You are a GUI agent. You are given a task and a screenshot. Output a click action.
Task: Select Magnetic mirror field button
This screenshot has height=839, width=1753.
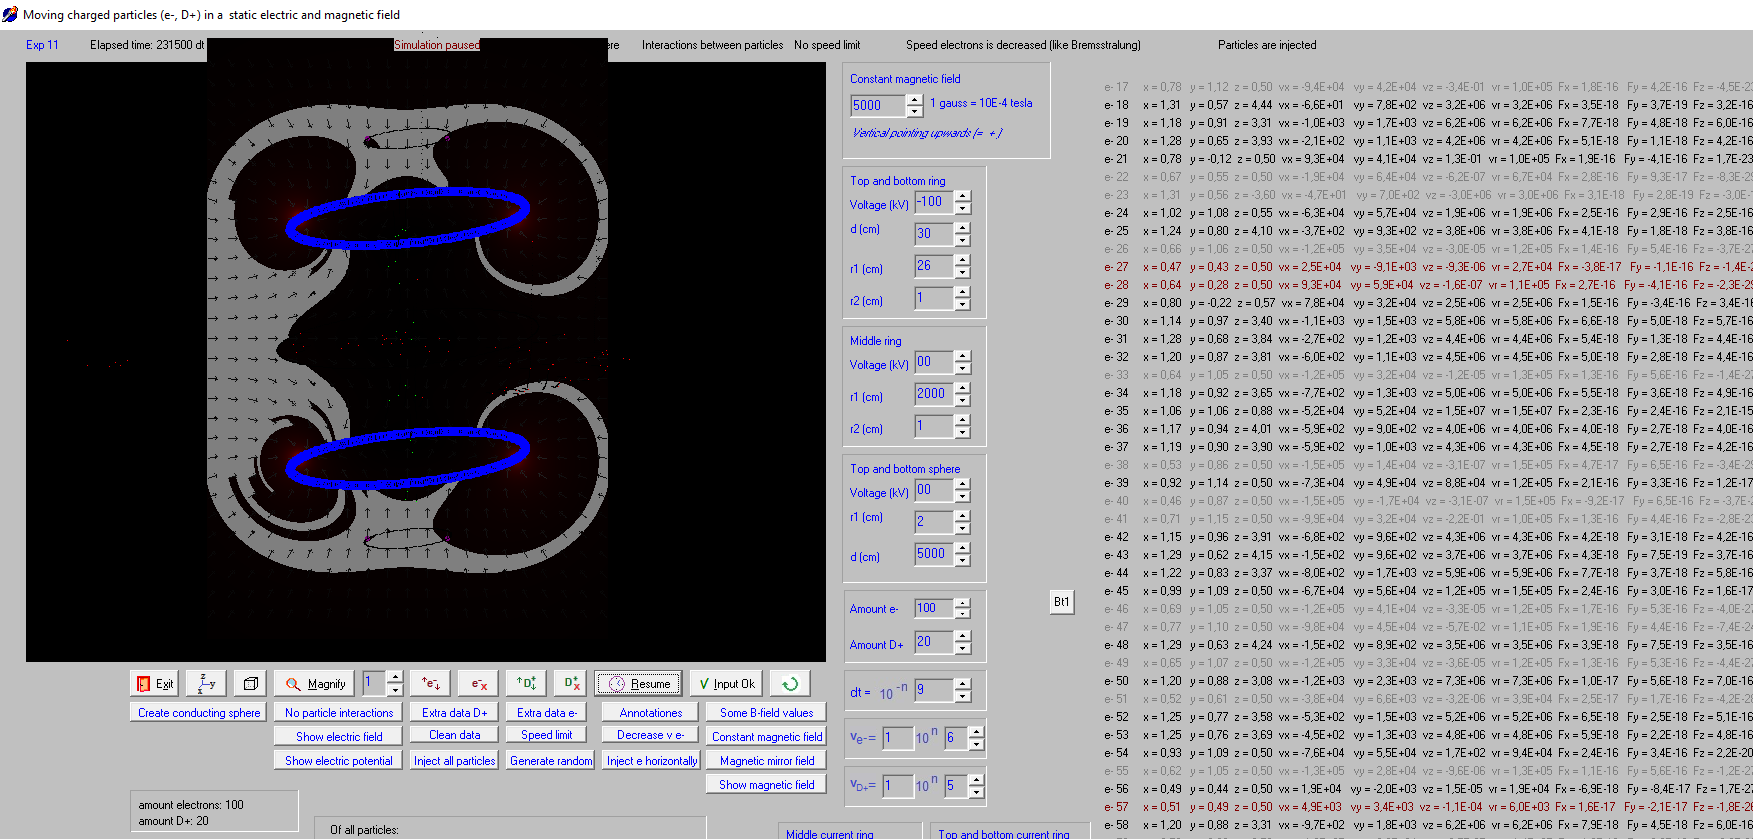coord(767,761)
